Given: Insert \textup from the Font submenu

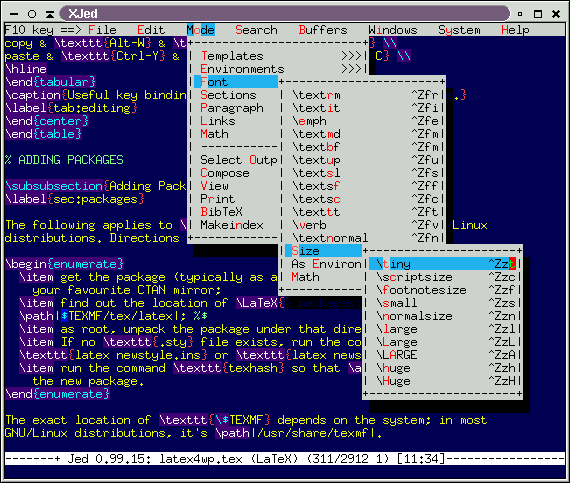Looking at the screenshot, I should (x=363, y=160).
